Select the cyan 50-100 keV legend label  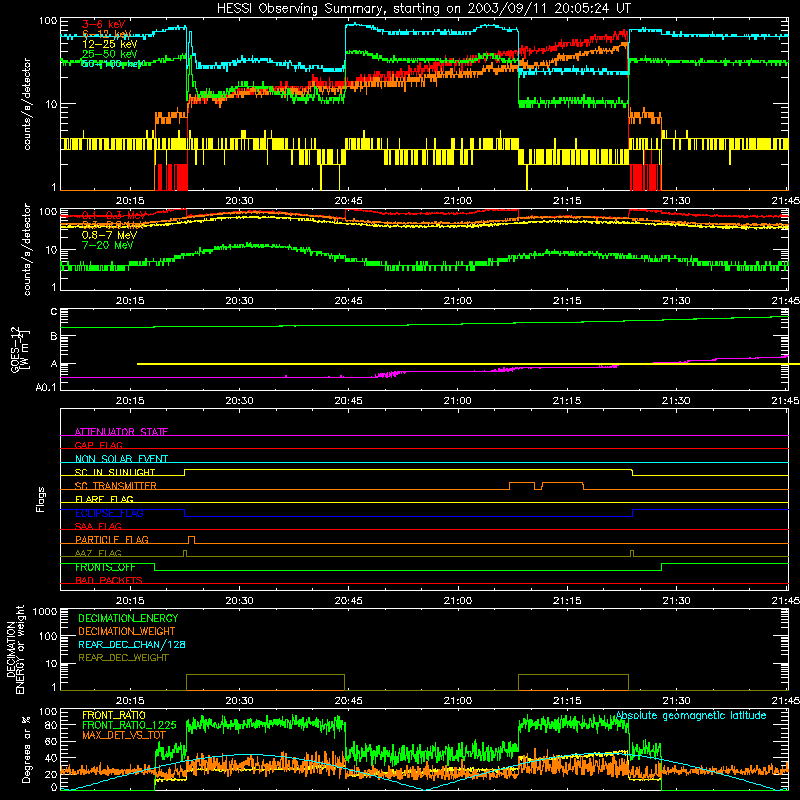(113, 63)
